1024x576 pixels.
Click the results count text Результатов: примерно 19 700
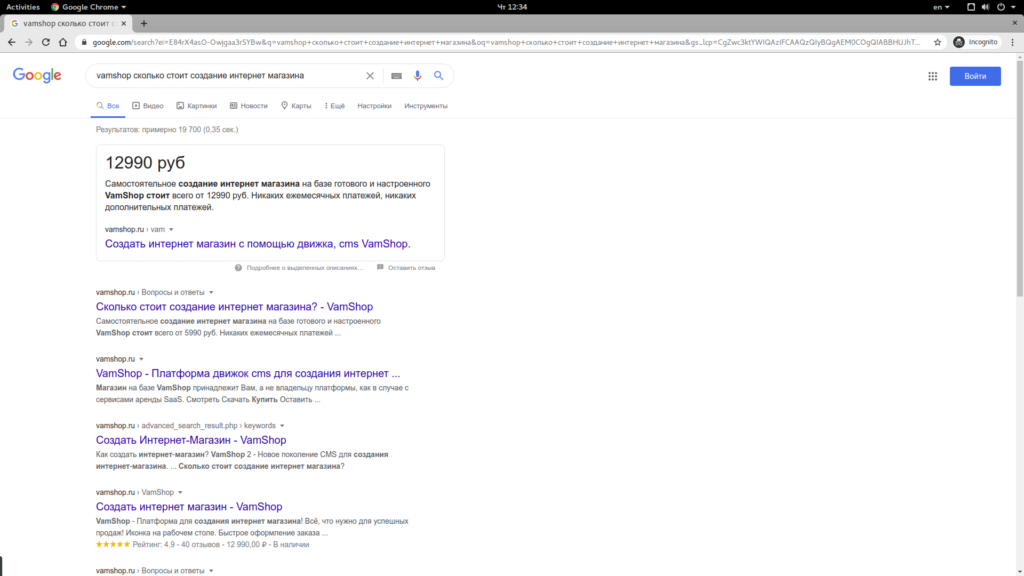click(x=167, y=130)
